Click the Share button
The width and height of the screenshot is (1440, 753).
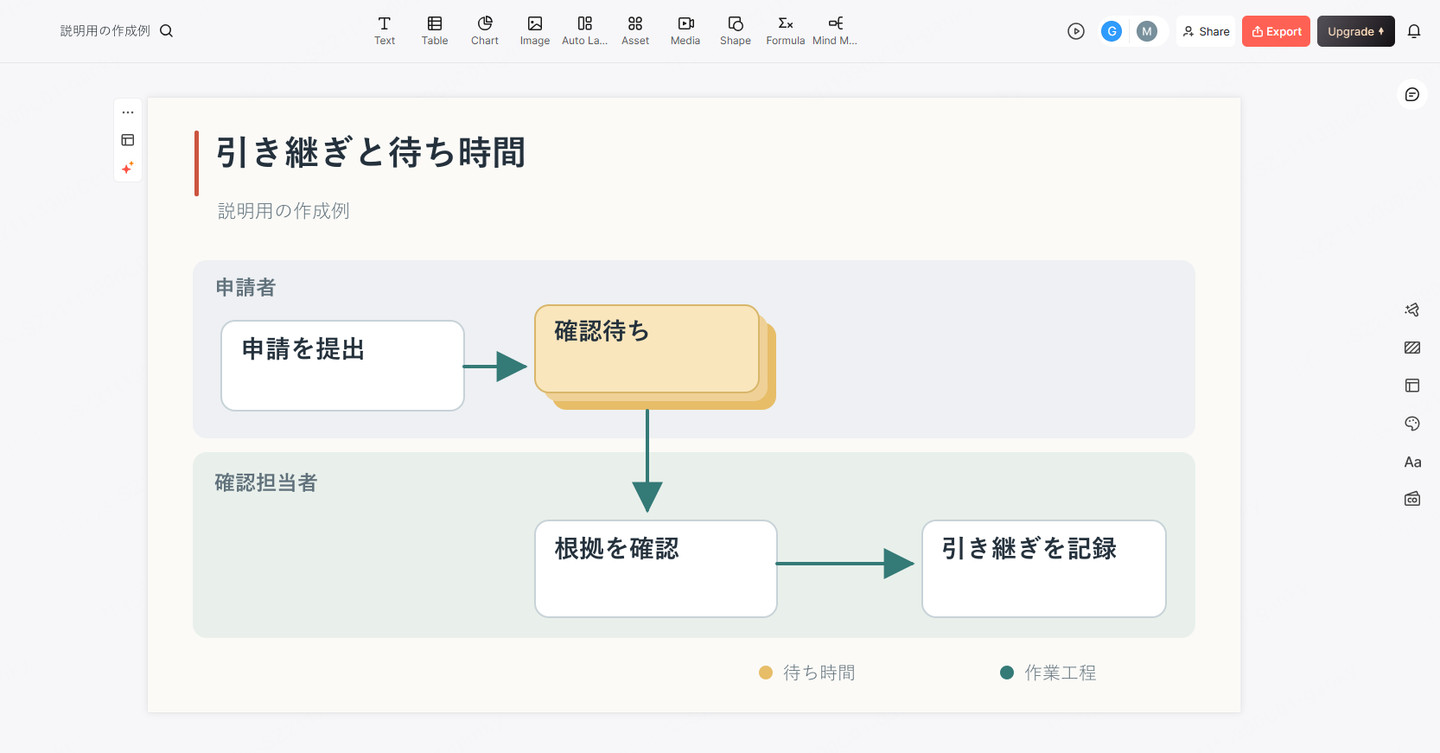(x=1206, y=31)
